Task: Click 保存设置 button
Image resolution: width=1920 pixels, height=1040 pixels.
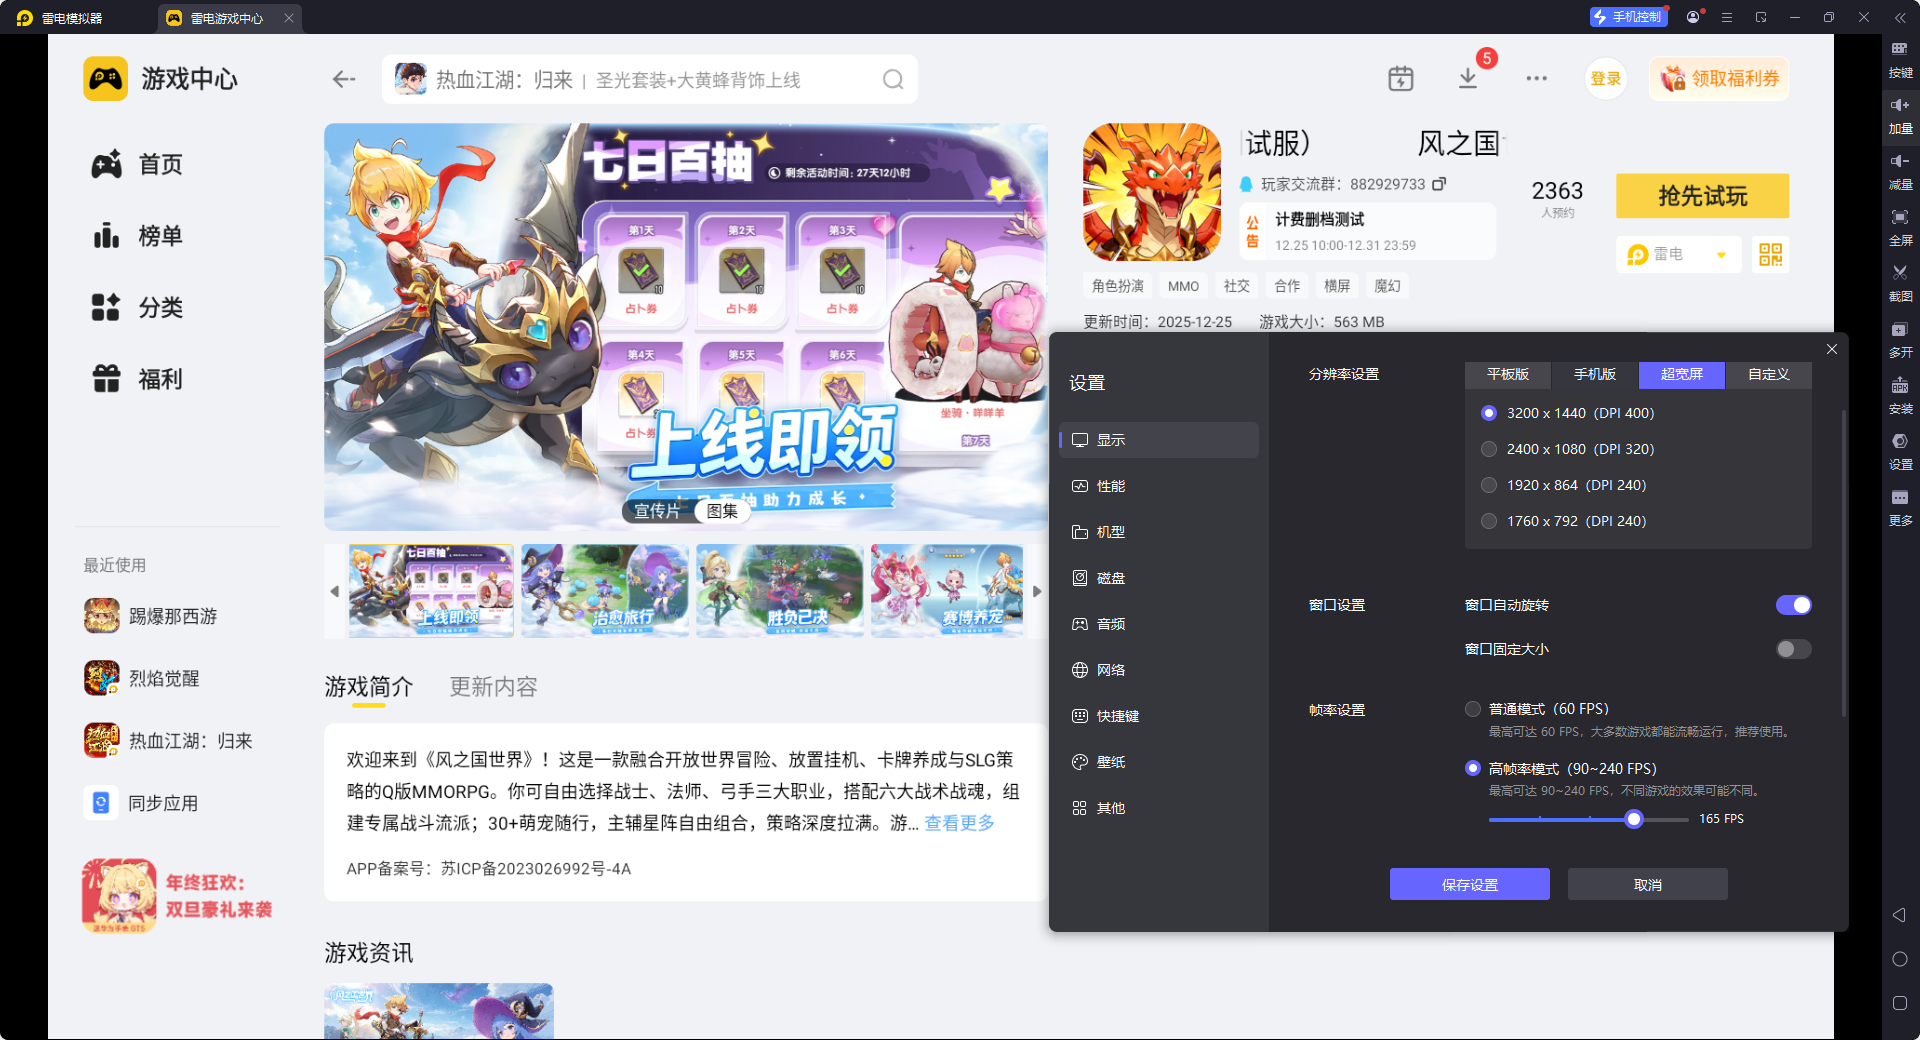Action: pos(1469,884)
